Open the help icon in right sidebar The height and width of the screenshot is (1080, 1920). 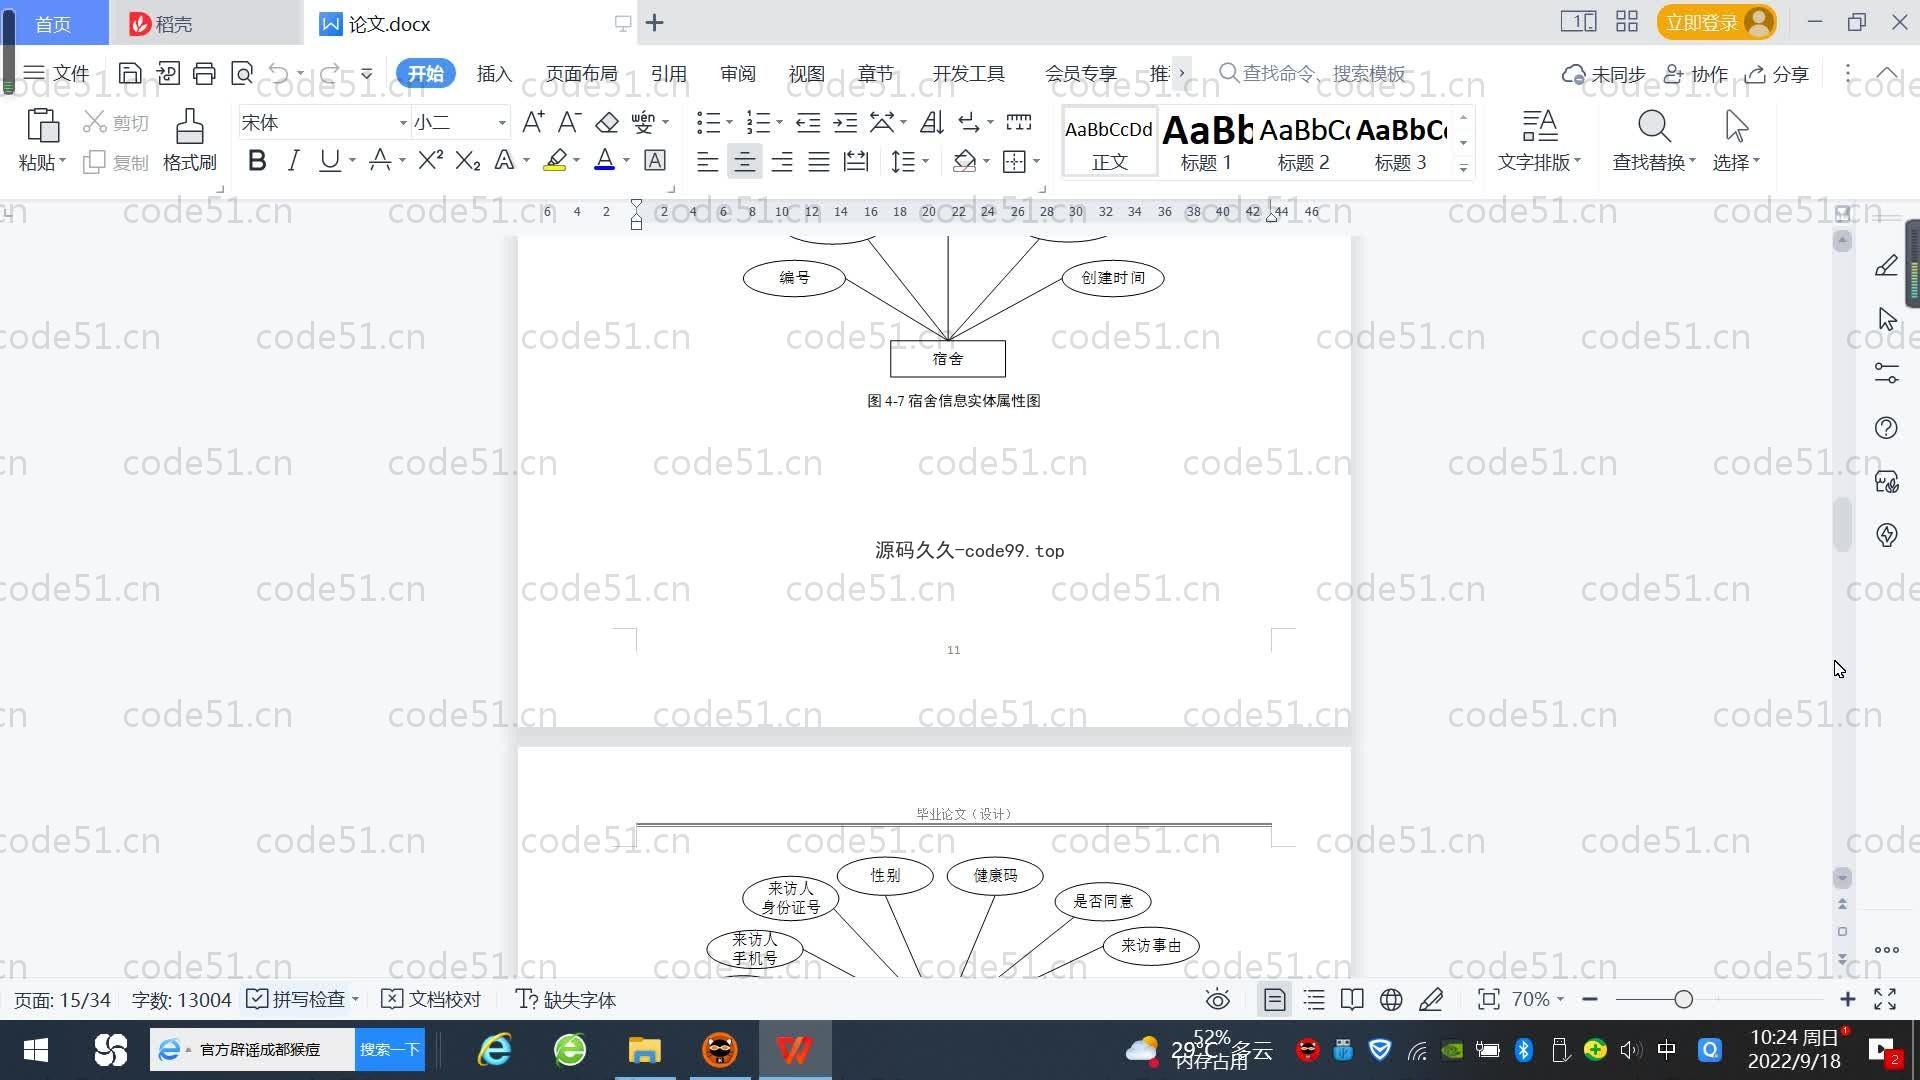click(x=1886, y=428)
